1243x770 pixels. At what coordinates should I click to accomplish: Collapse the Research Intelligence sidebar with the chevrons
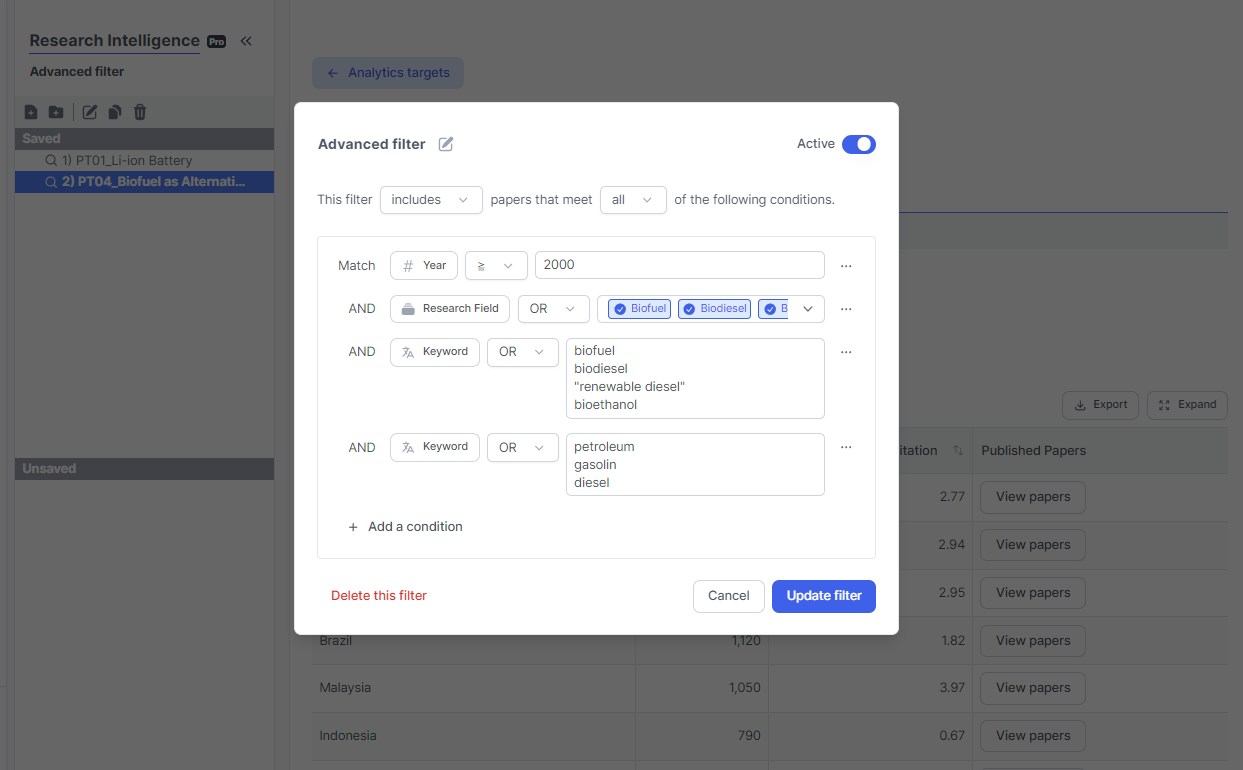pyautogui.click(x=246, y=42)
